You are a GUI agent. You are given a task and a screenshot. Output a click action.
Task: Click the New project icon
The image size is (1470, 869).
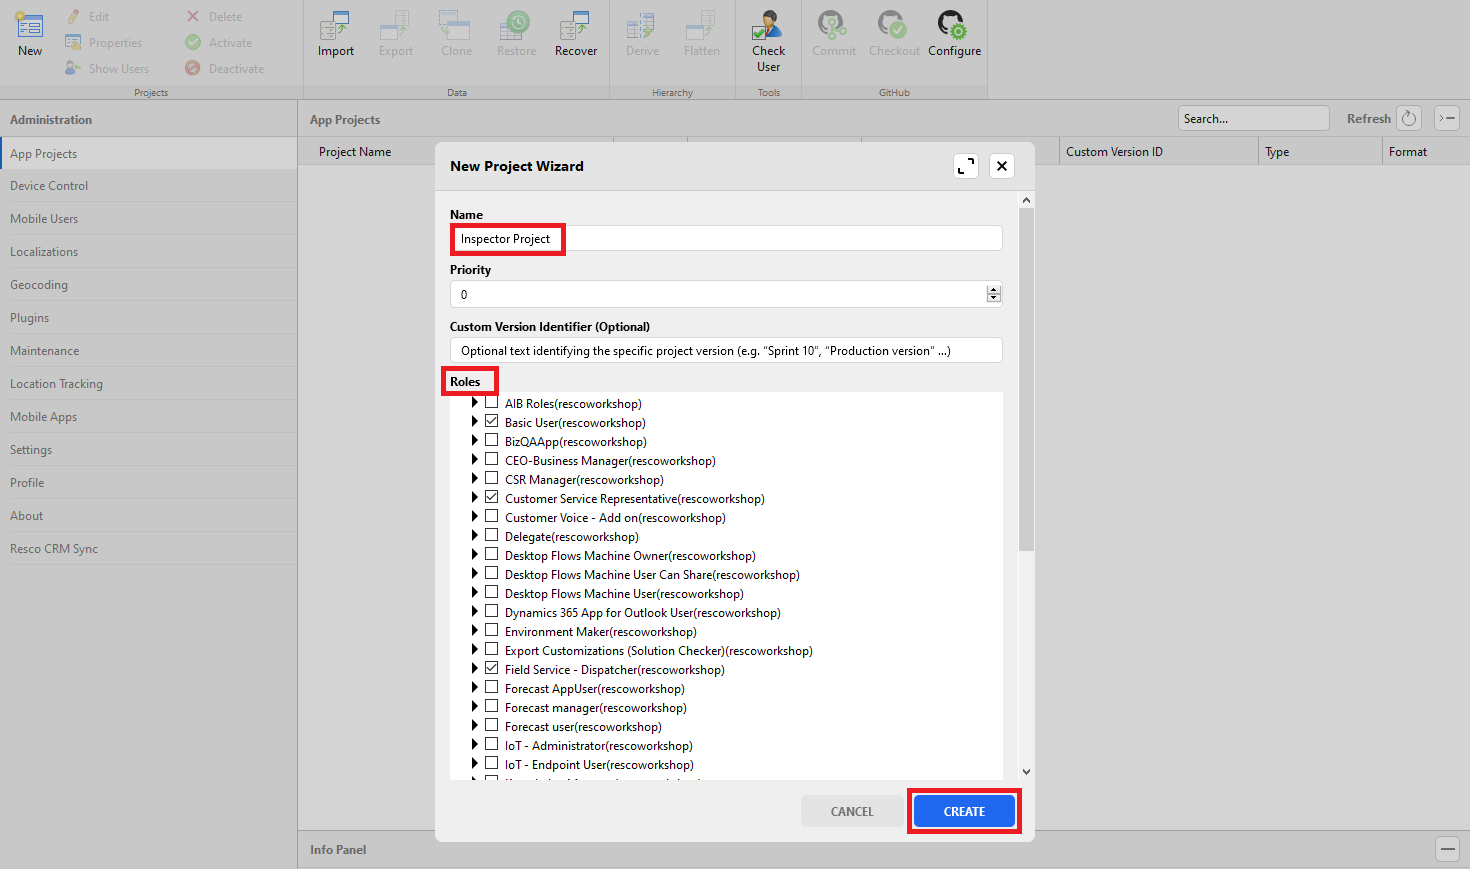[x=30, y=27]
